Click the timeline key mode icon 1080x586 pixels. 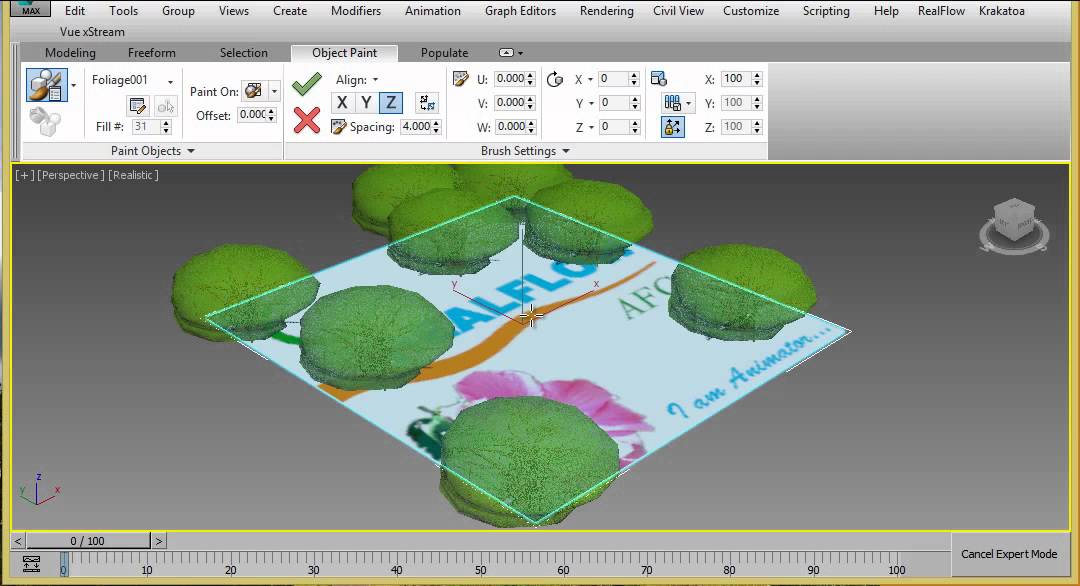coord(32,563)
